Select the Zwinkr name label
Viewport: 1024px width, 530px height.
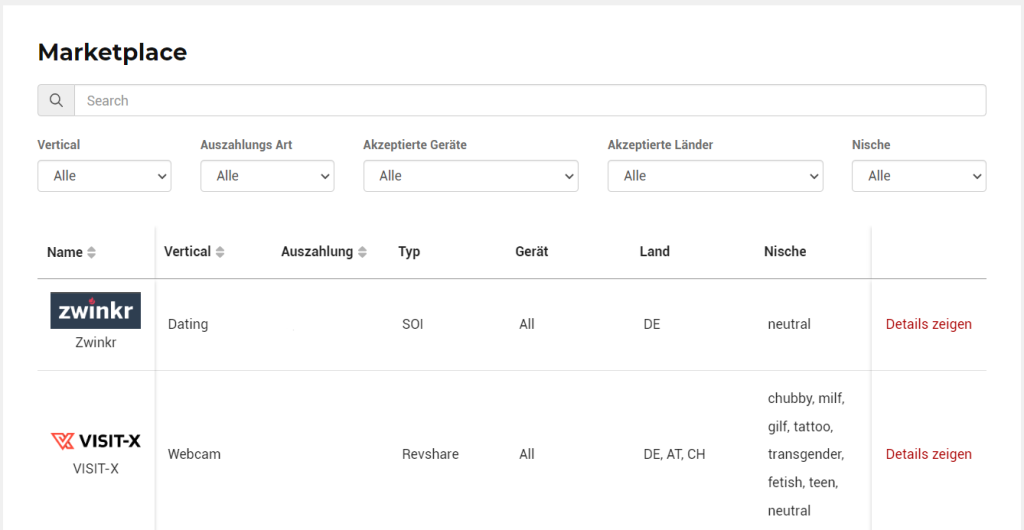pyautogui.click(x=95, y=342)
